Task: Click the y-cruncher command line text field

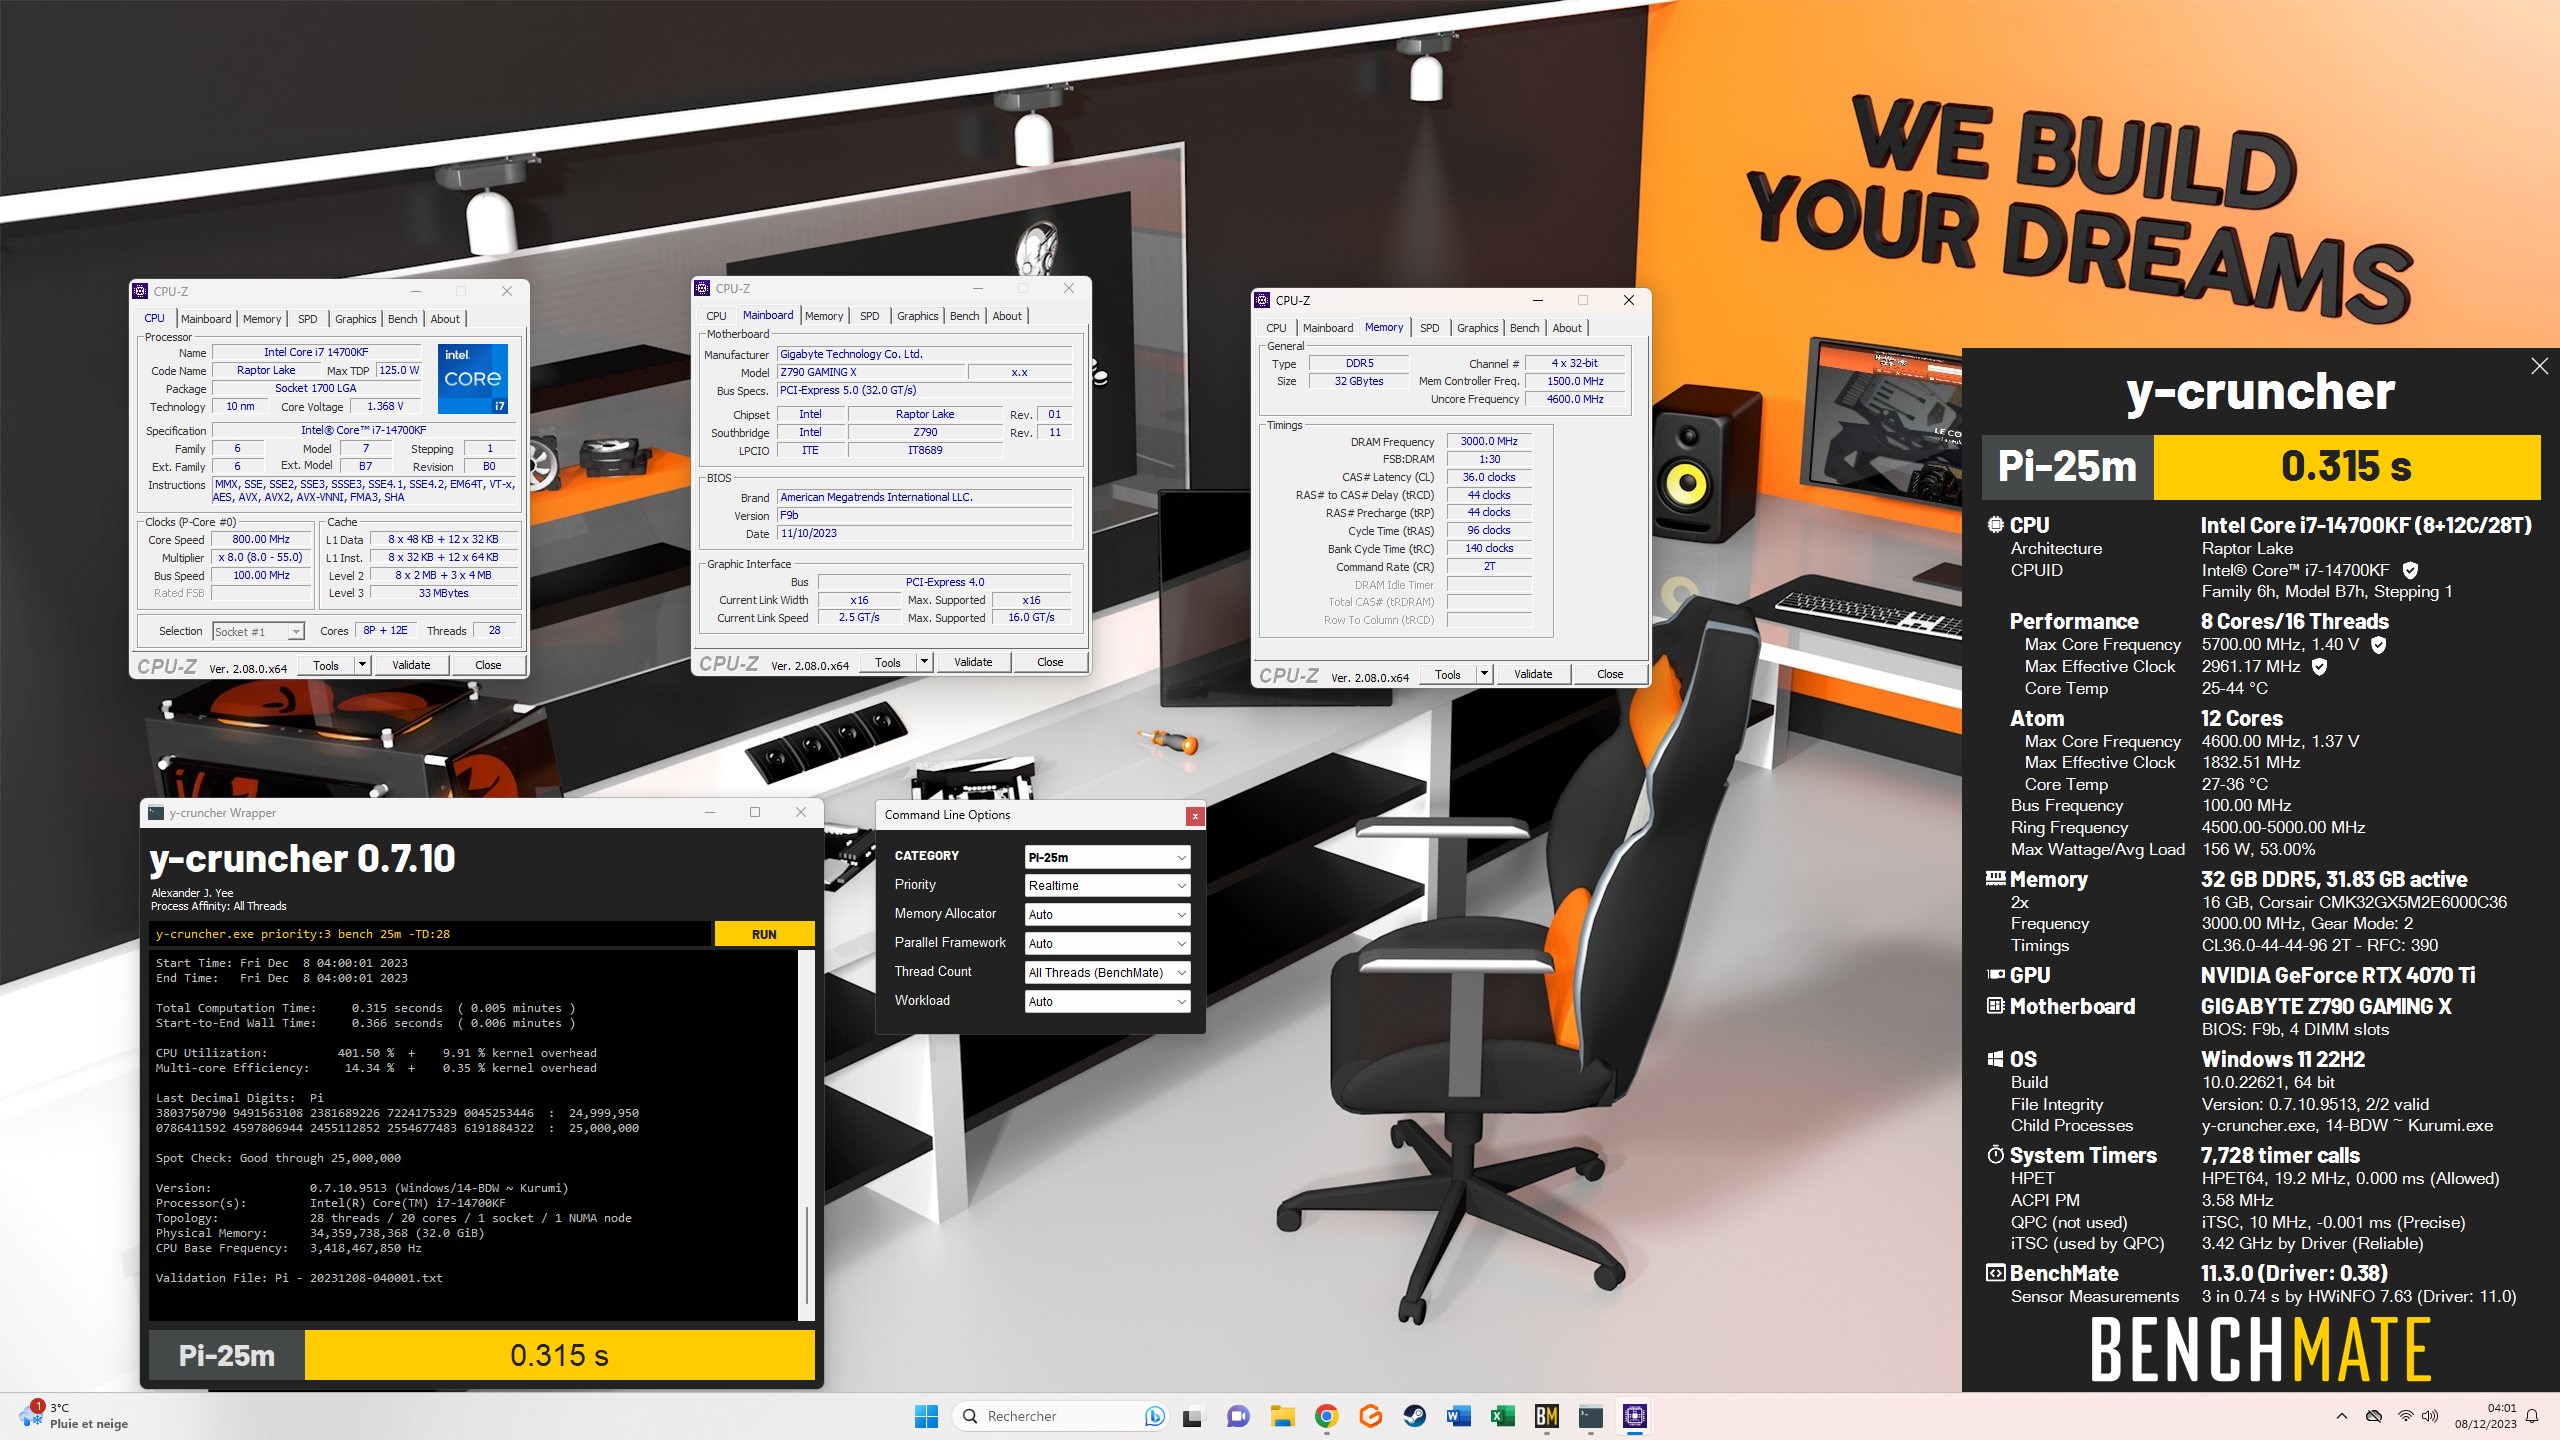Action: coord(430,934)
